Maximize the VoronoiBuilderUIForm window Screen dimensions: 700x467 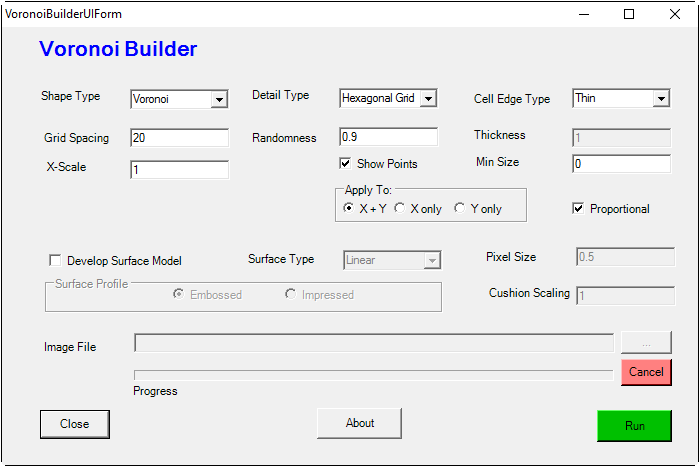(x=629, y=14)
